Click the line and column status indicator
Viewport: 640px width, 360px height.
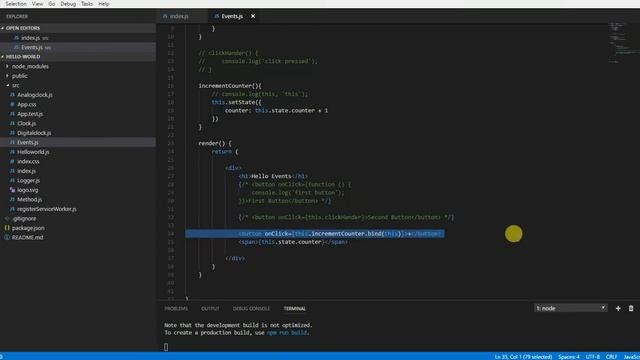click(523, 357)
